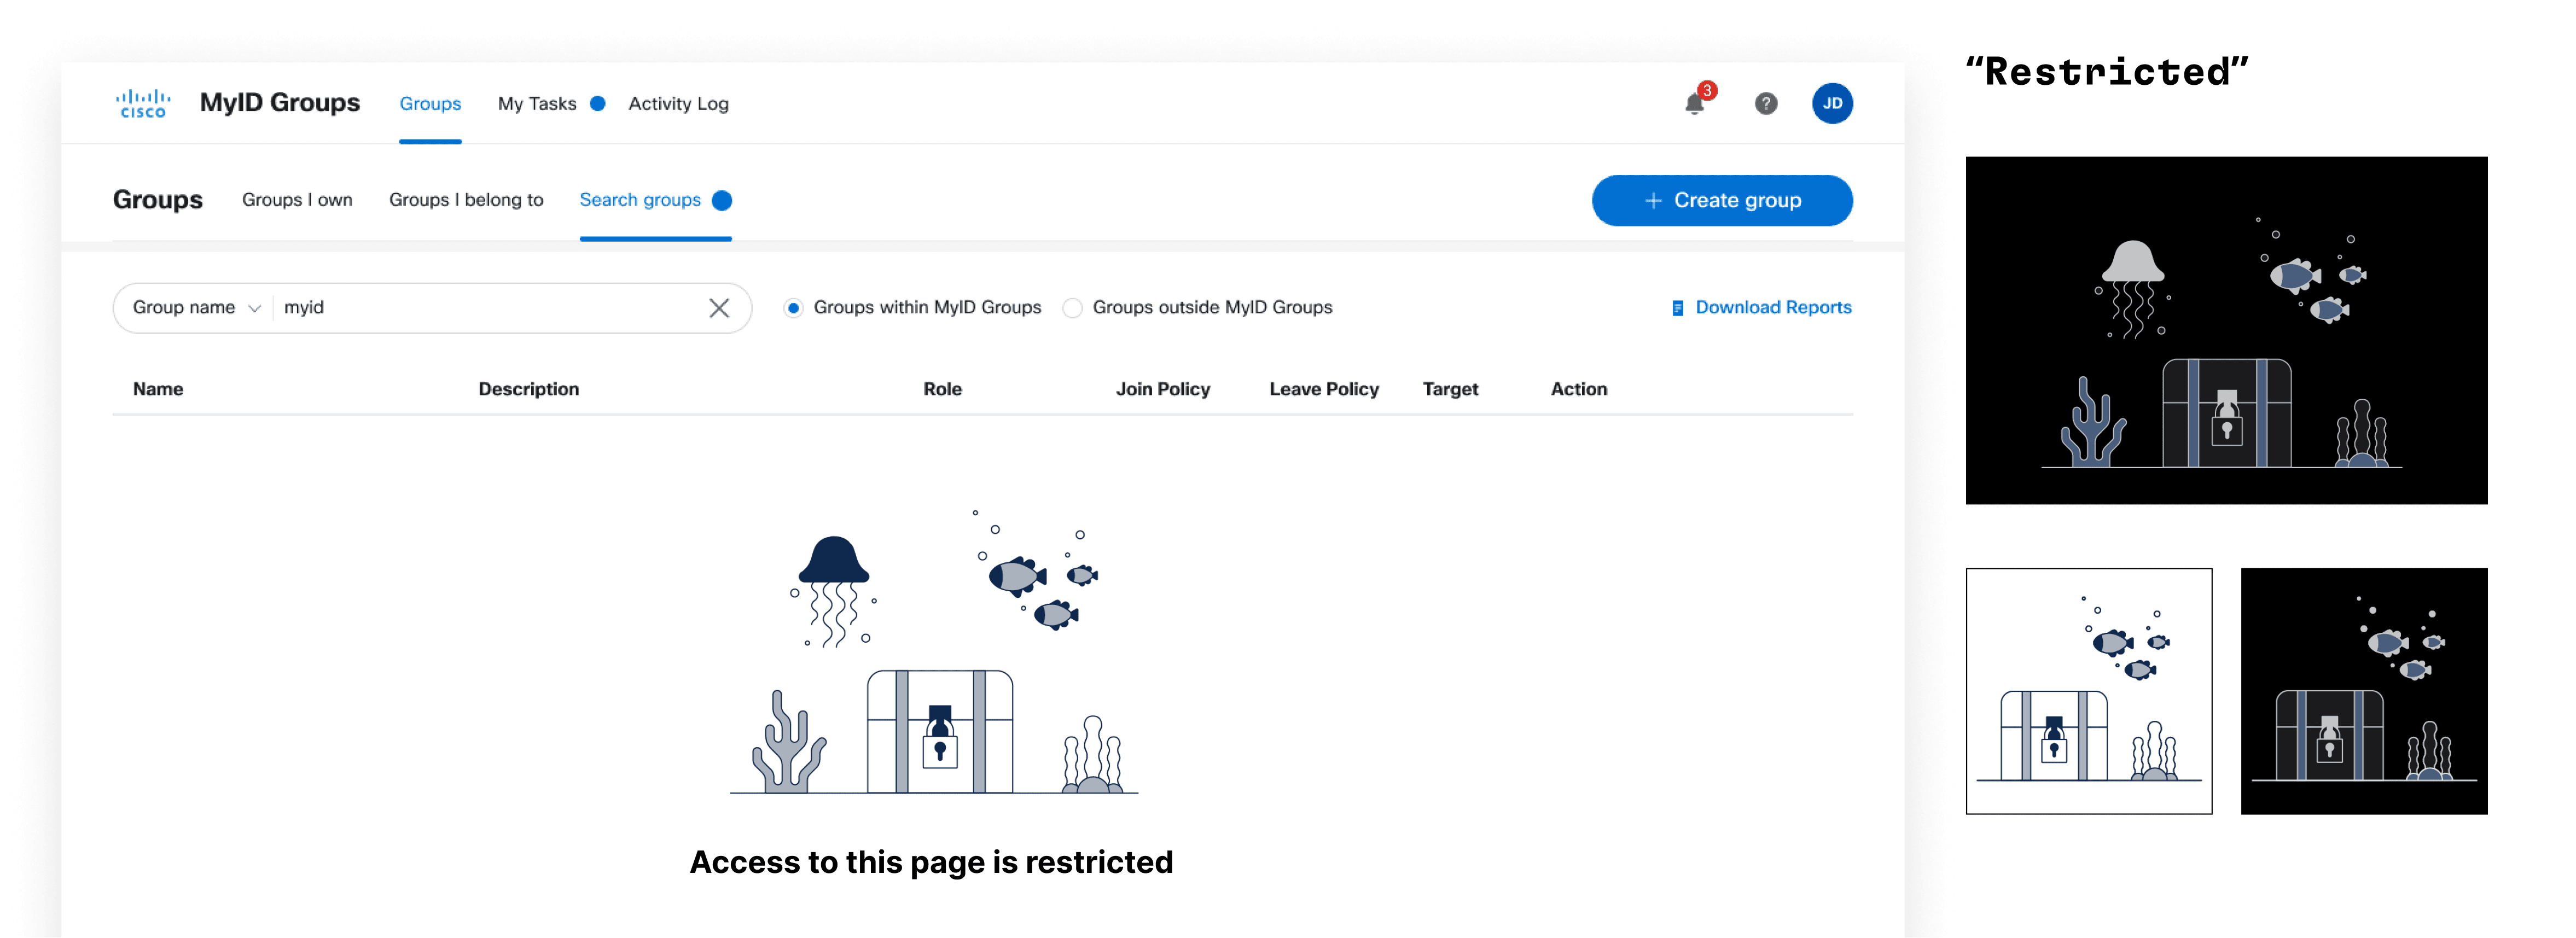2576x938 pixels.
Task: Expand the Group name dropdown
Action: click(x=197, y=308)
